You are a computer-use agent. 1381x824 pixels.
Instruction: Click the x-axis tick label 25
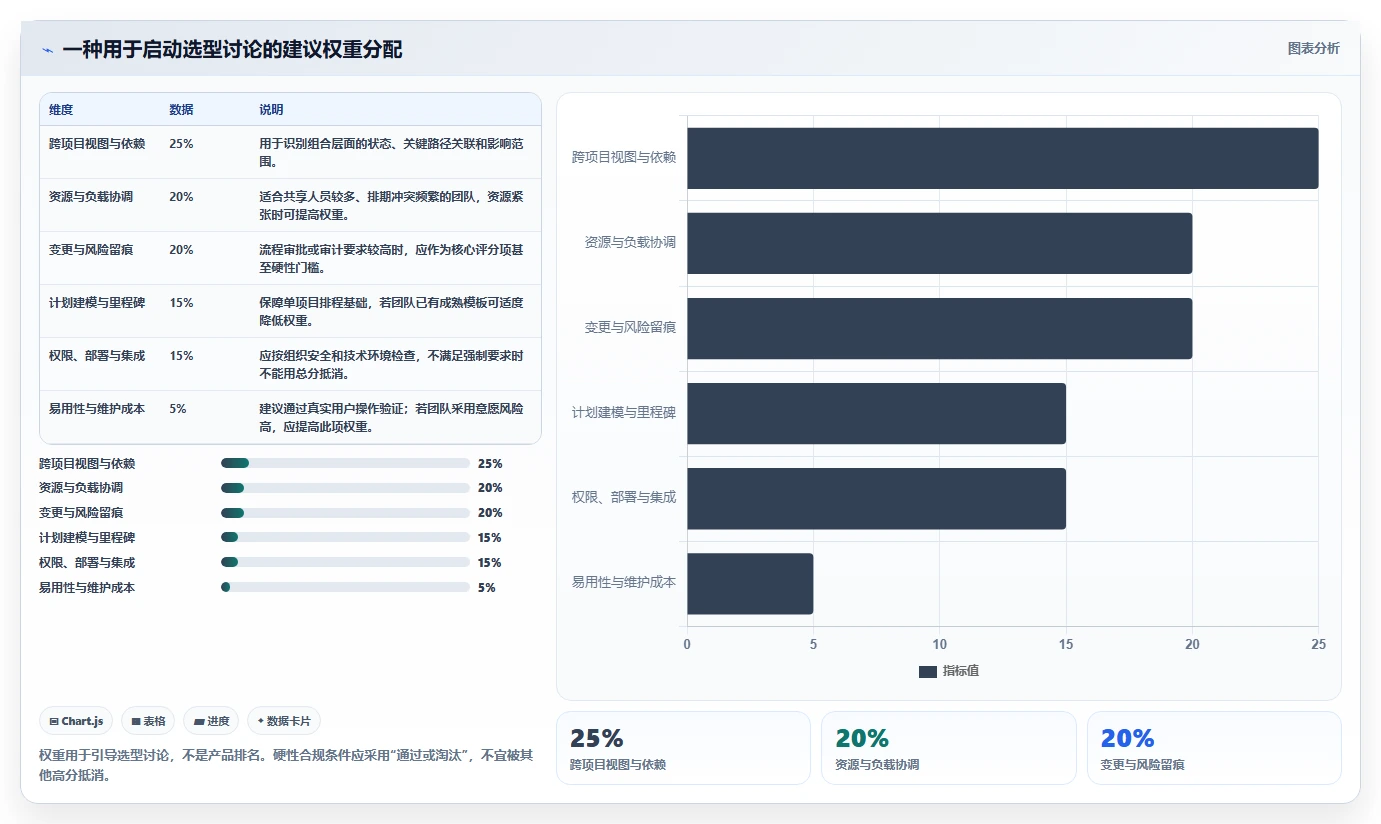(1319, 645)
